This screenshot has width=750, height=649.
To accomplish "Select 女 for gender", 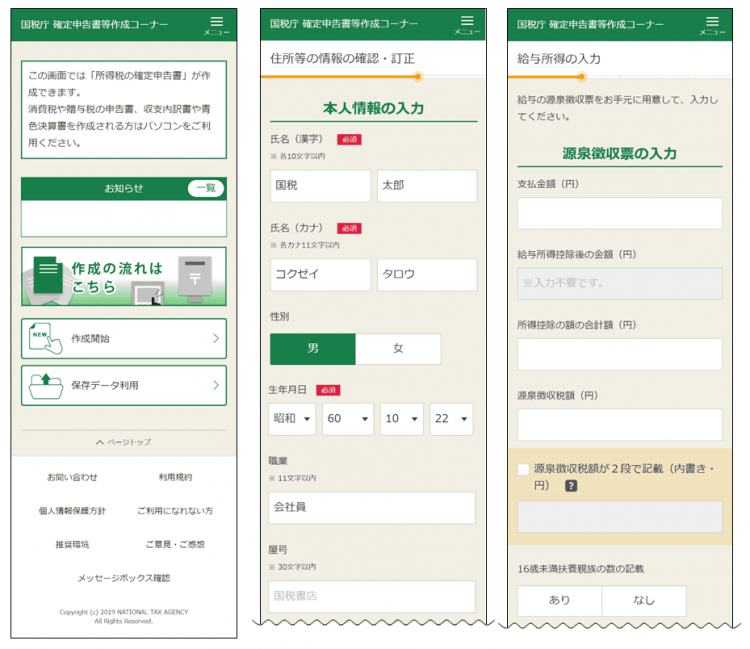I will point(398,349).
